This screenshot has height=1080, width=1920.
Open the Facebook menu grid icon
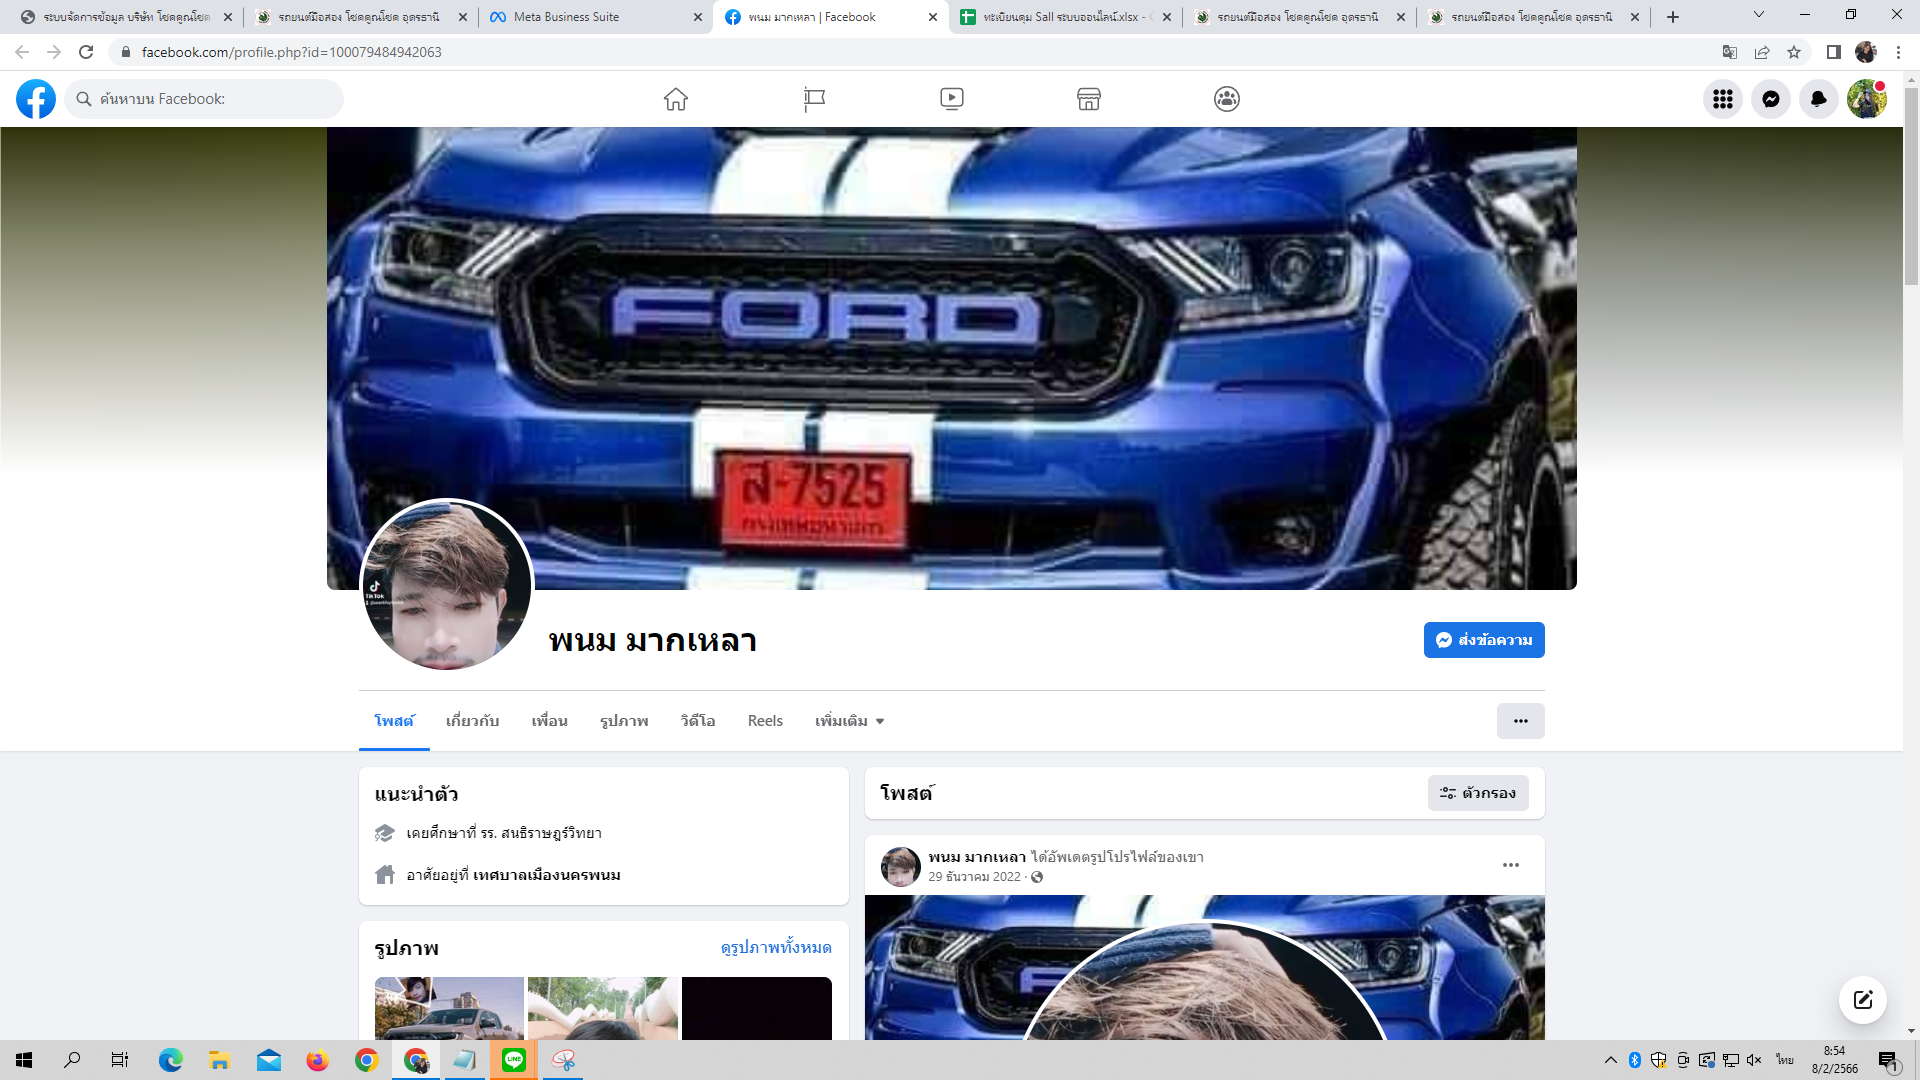tap(1722, 99)
